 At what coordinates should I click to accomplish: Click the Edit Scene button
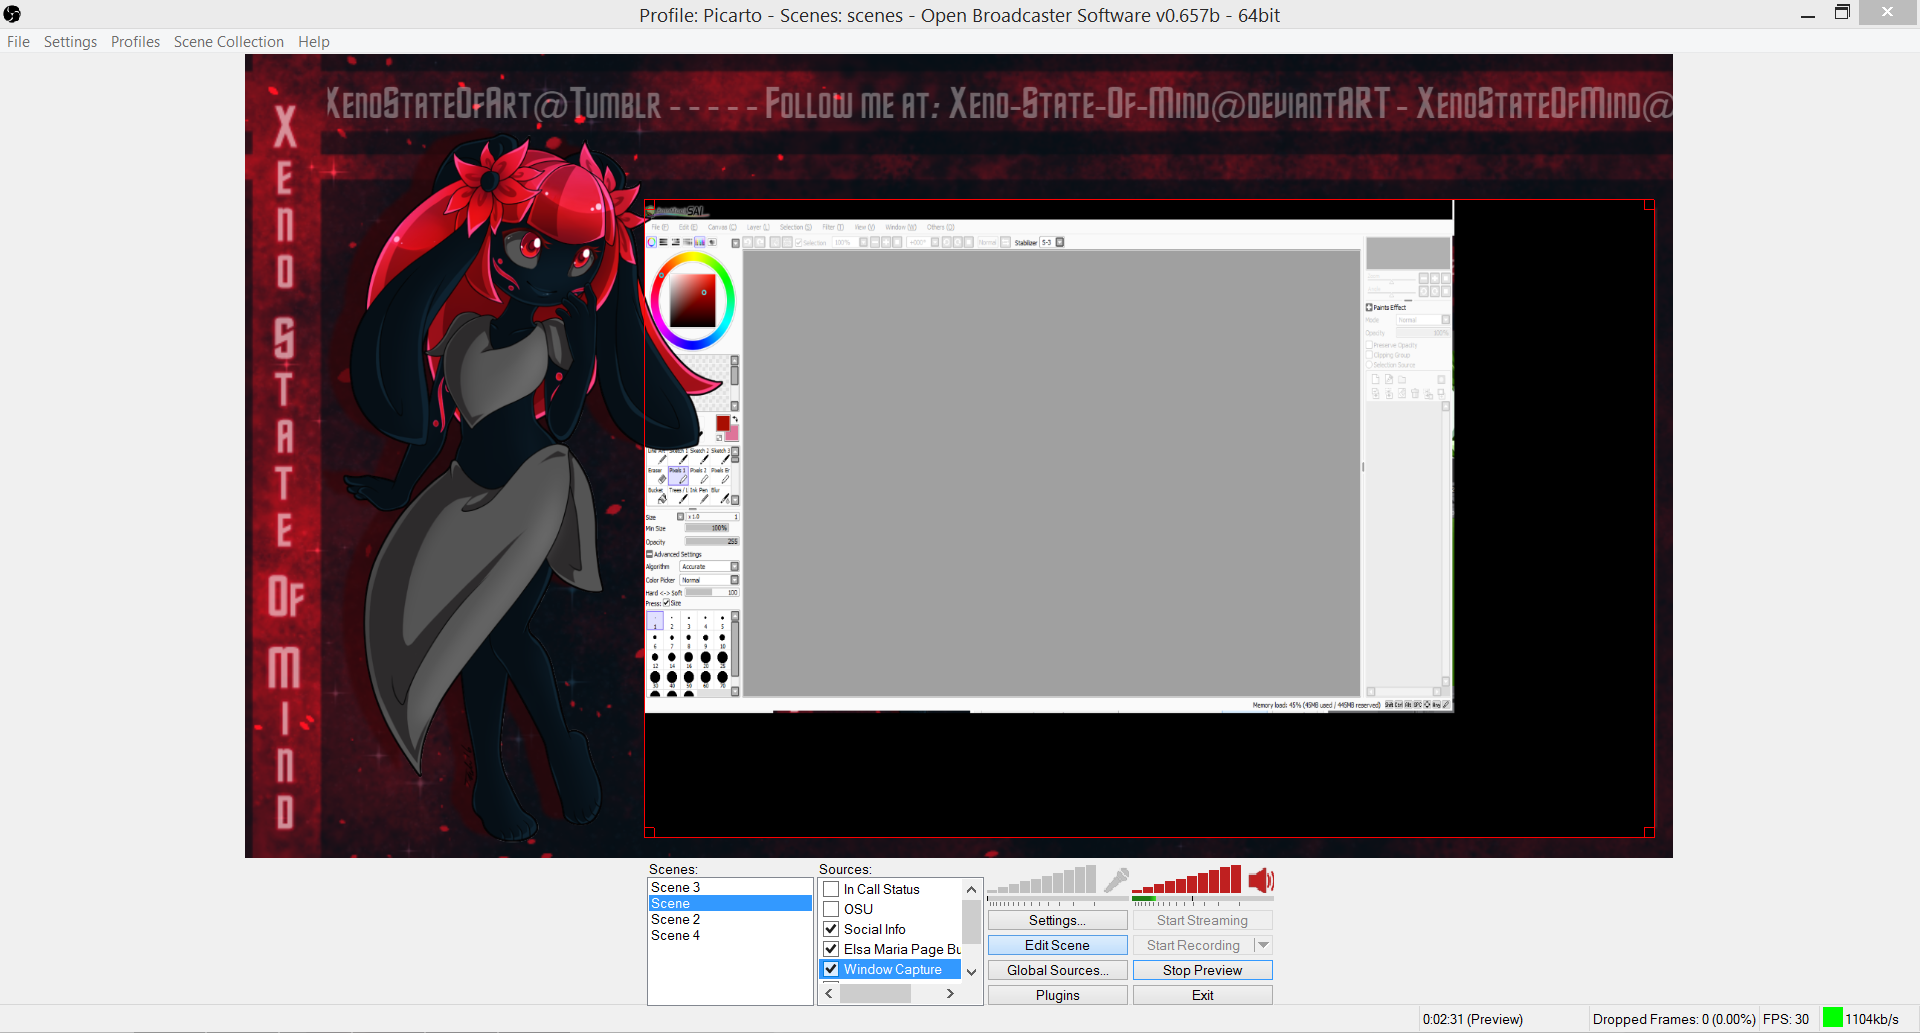click(1058, 945)
